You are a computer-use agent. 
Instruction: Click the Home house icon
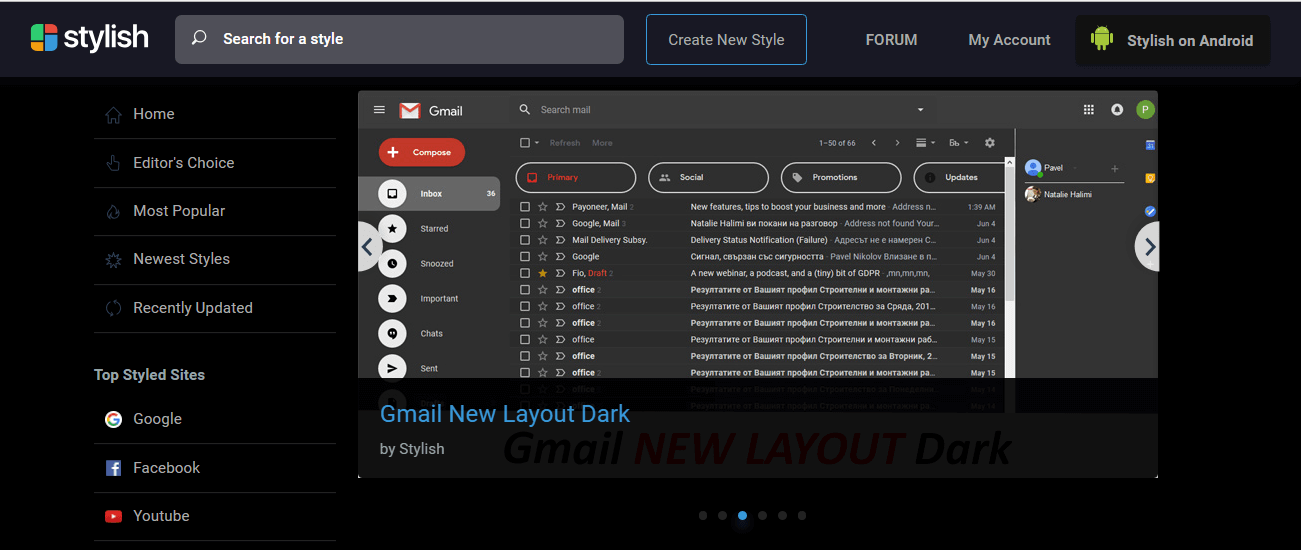click(x=113, y=115)
